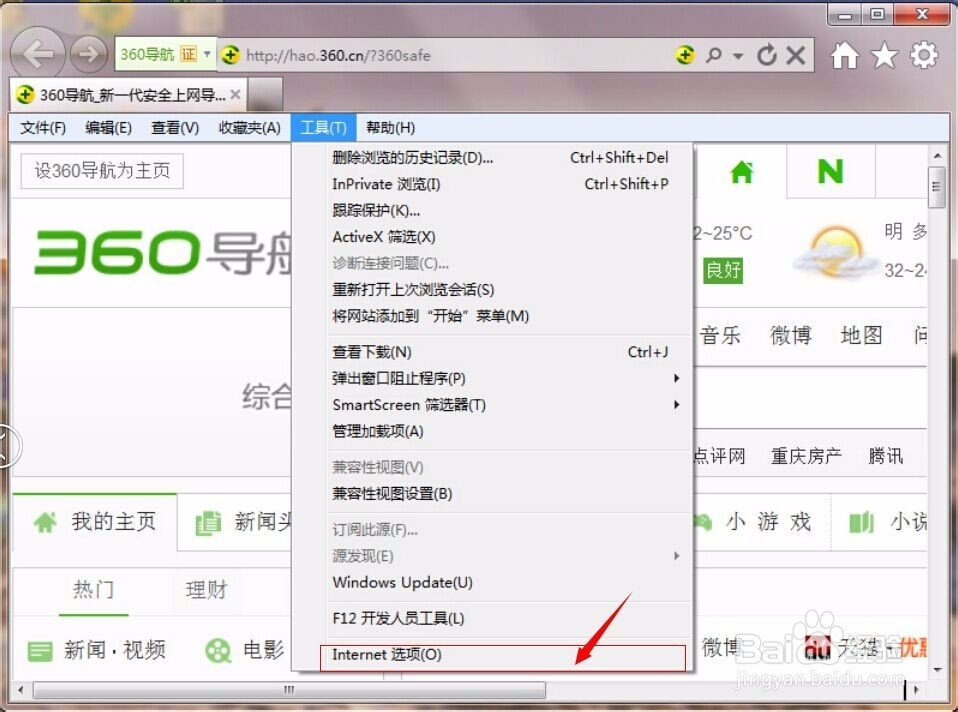Click the green N icon on the page
Image resolution: width=958 pixels, height=712 pixels.
pyautogui.click(x=830, y=171)
